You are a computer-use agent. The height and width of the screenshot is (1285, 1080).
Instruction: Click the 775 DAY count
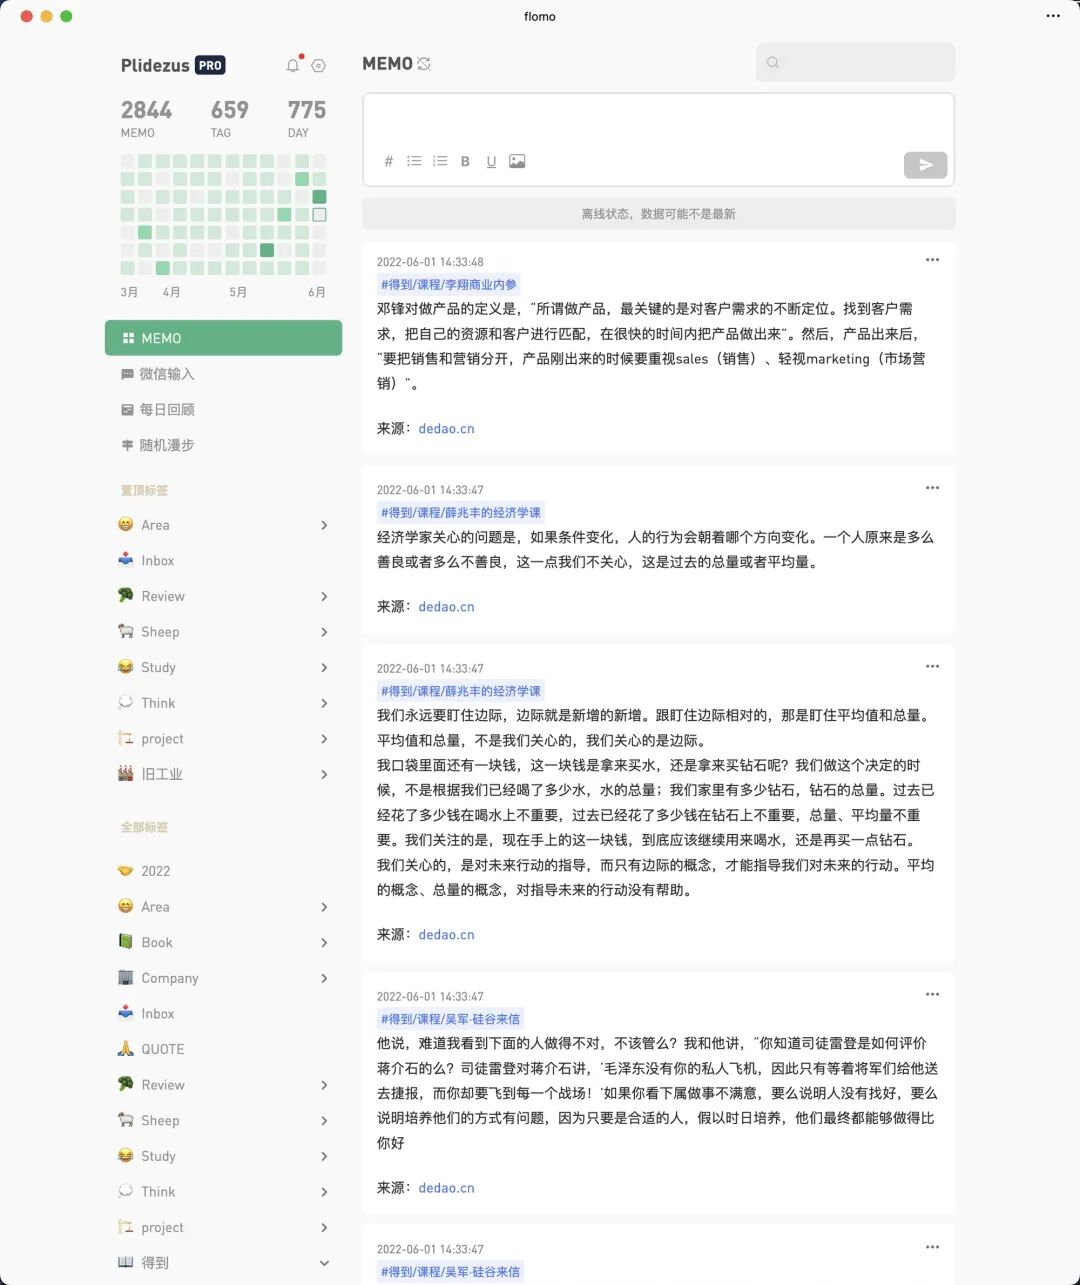306,118
